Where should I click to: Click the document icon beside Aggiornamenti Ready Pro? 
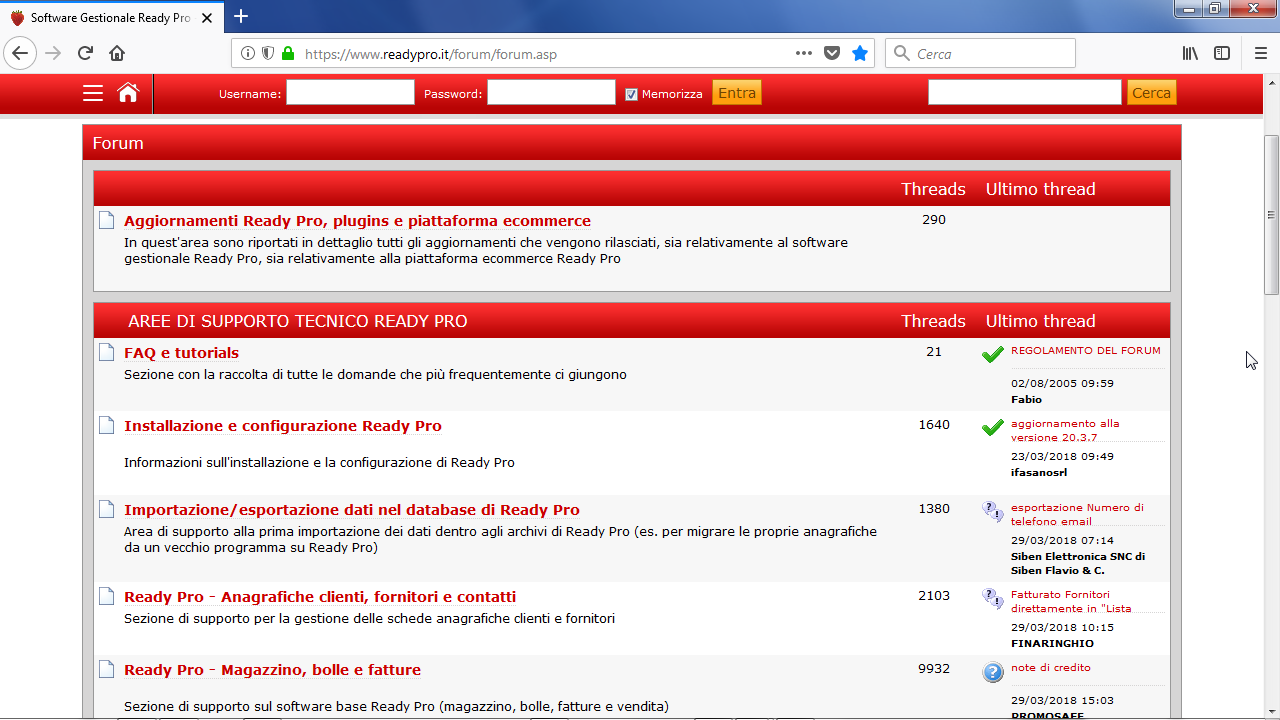tap(107, 220)
